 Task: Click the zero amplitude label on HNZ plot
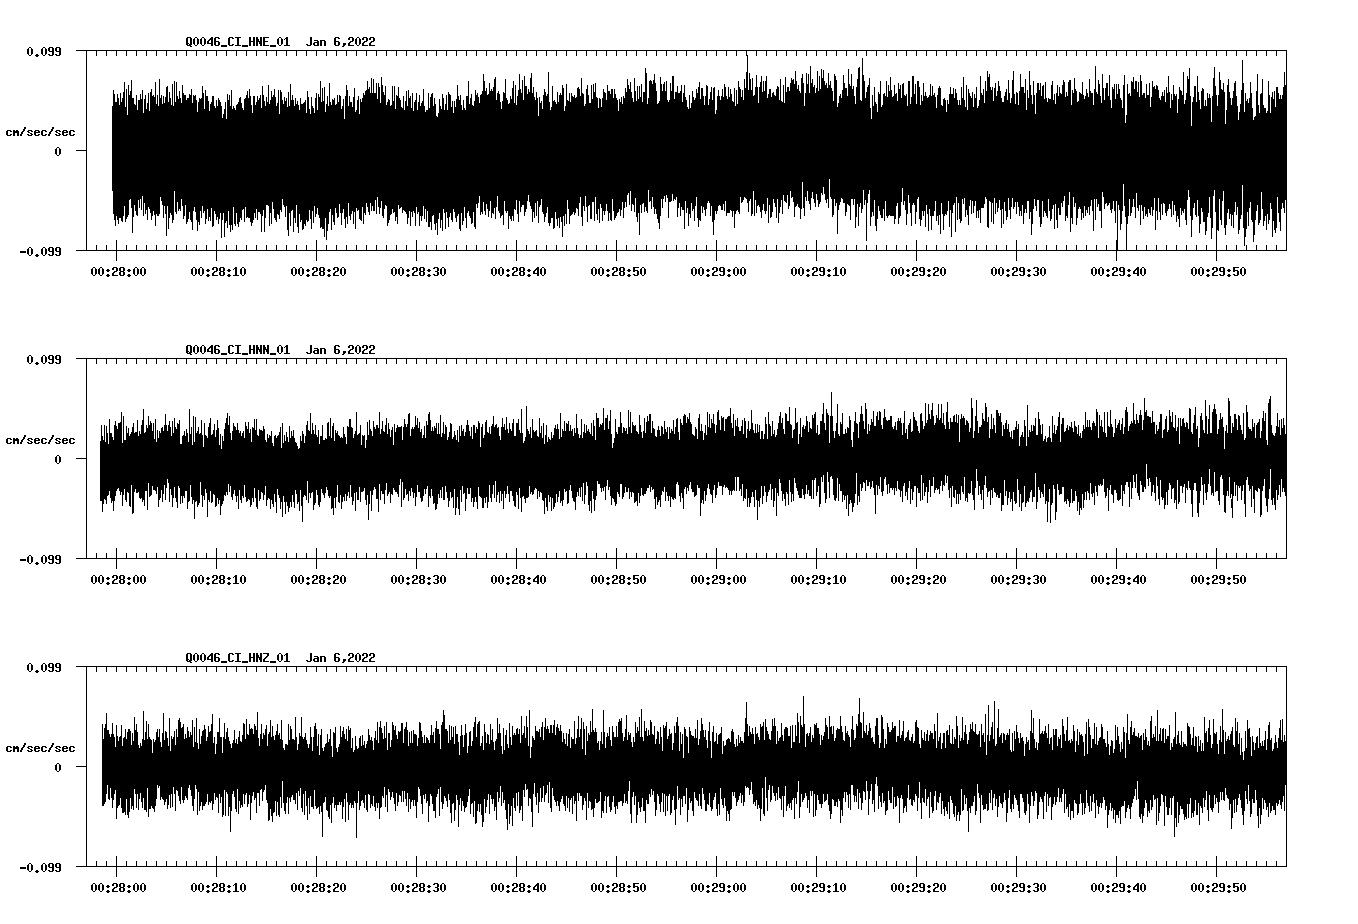tap(58, 767)
